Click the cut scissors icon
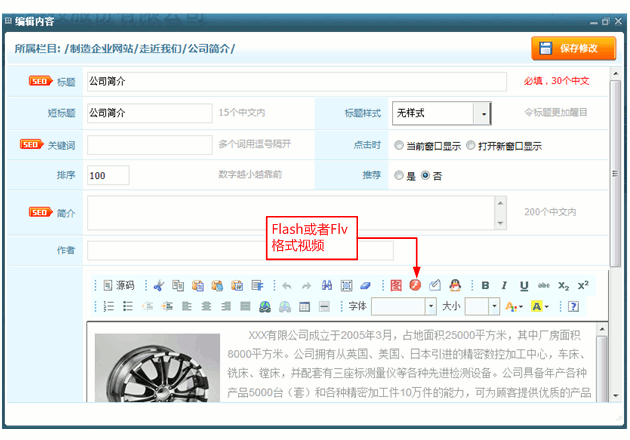This screenshot has height=440, width=630. 158,285
